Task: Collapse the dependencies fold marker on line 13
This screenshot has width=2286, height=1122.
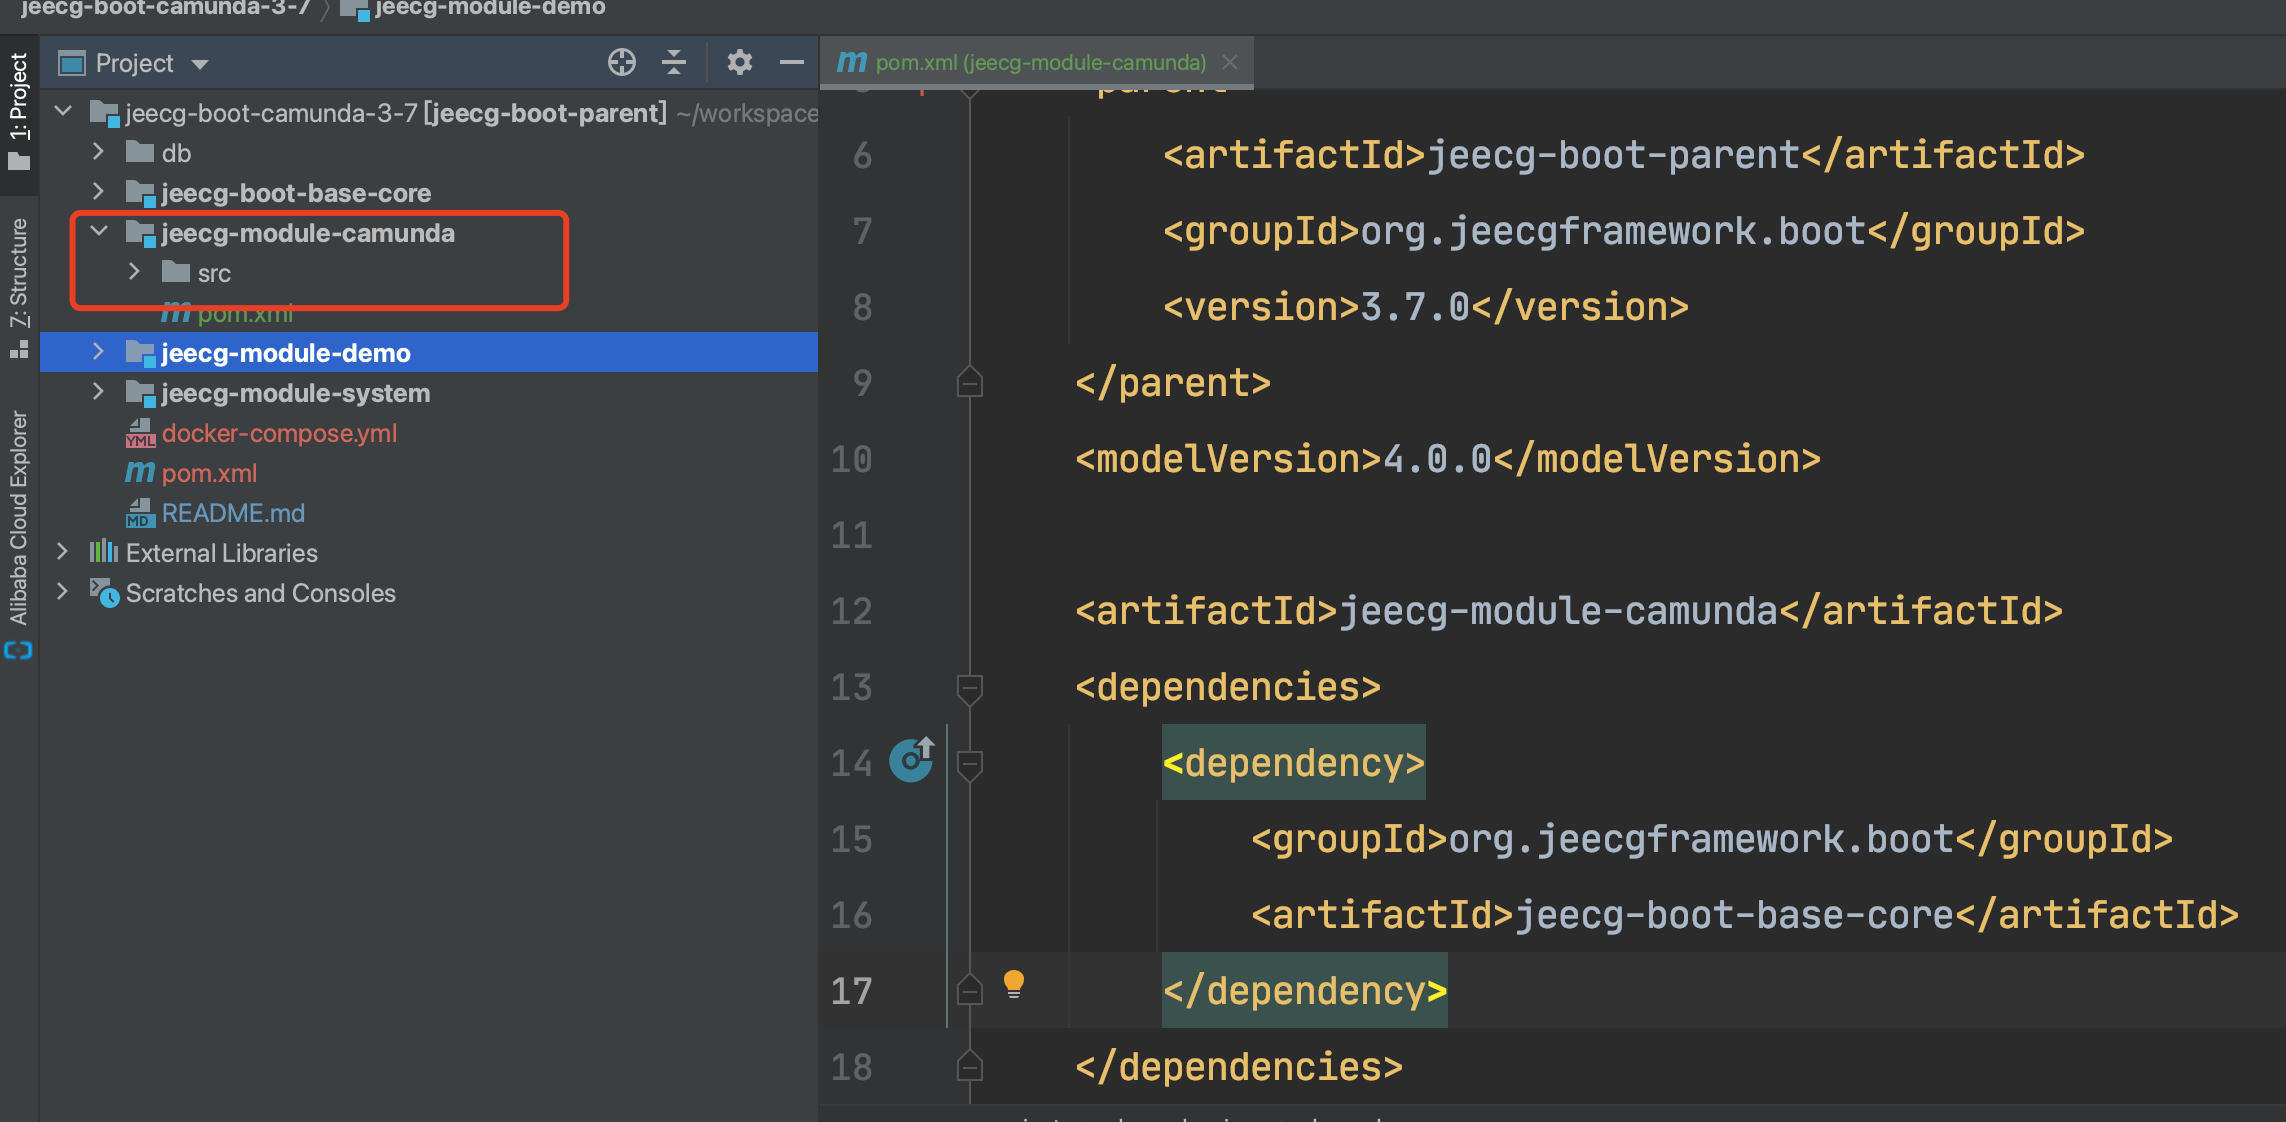Action: click(969, 688)
